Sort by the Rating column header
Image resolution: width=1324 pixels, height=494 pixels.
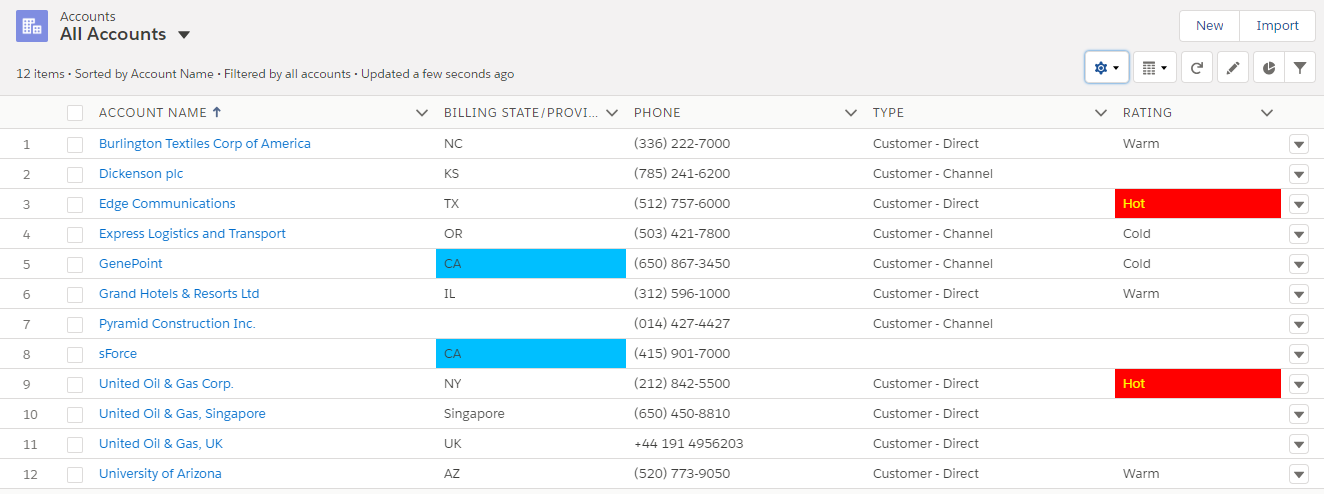coord(1147,113)
